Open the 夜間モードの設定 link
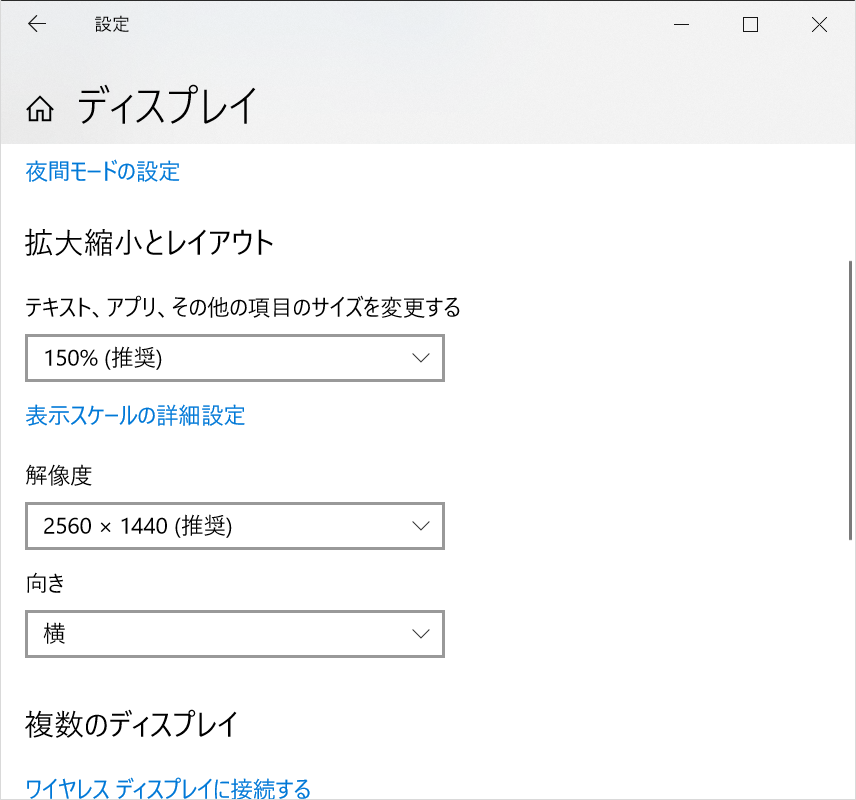Image resolution: width=856 pixels, height=800 pixels. point(99,172)
